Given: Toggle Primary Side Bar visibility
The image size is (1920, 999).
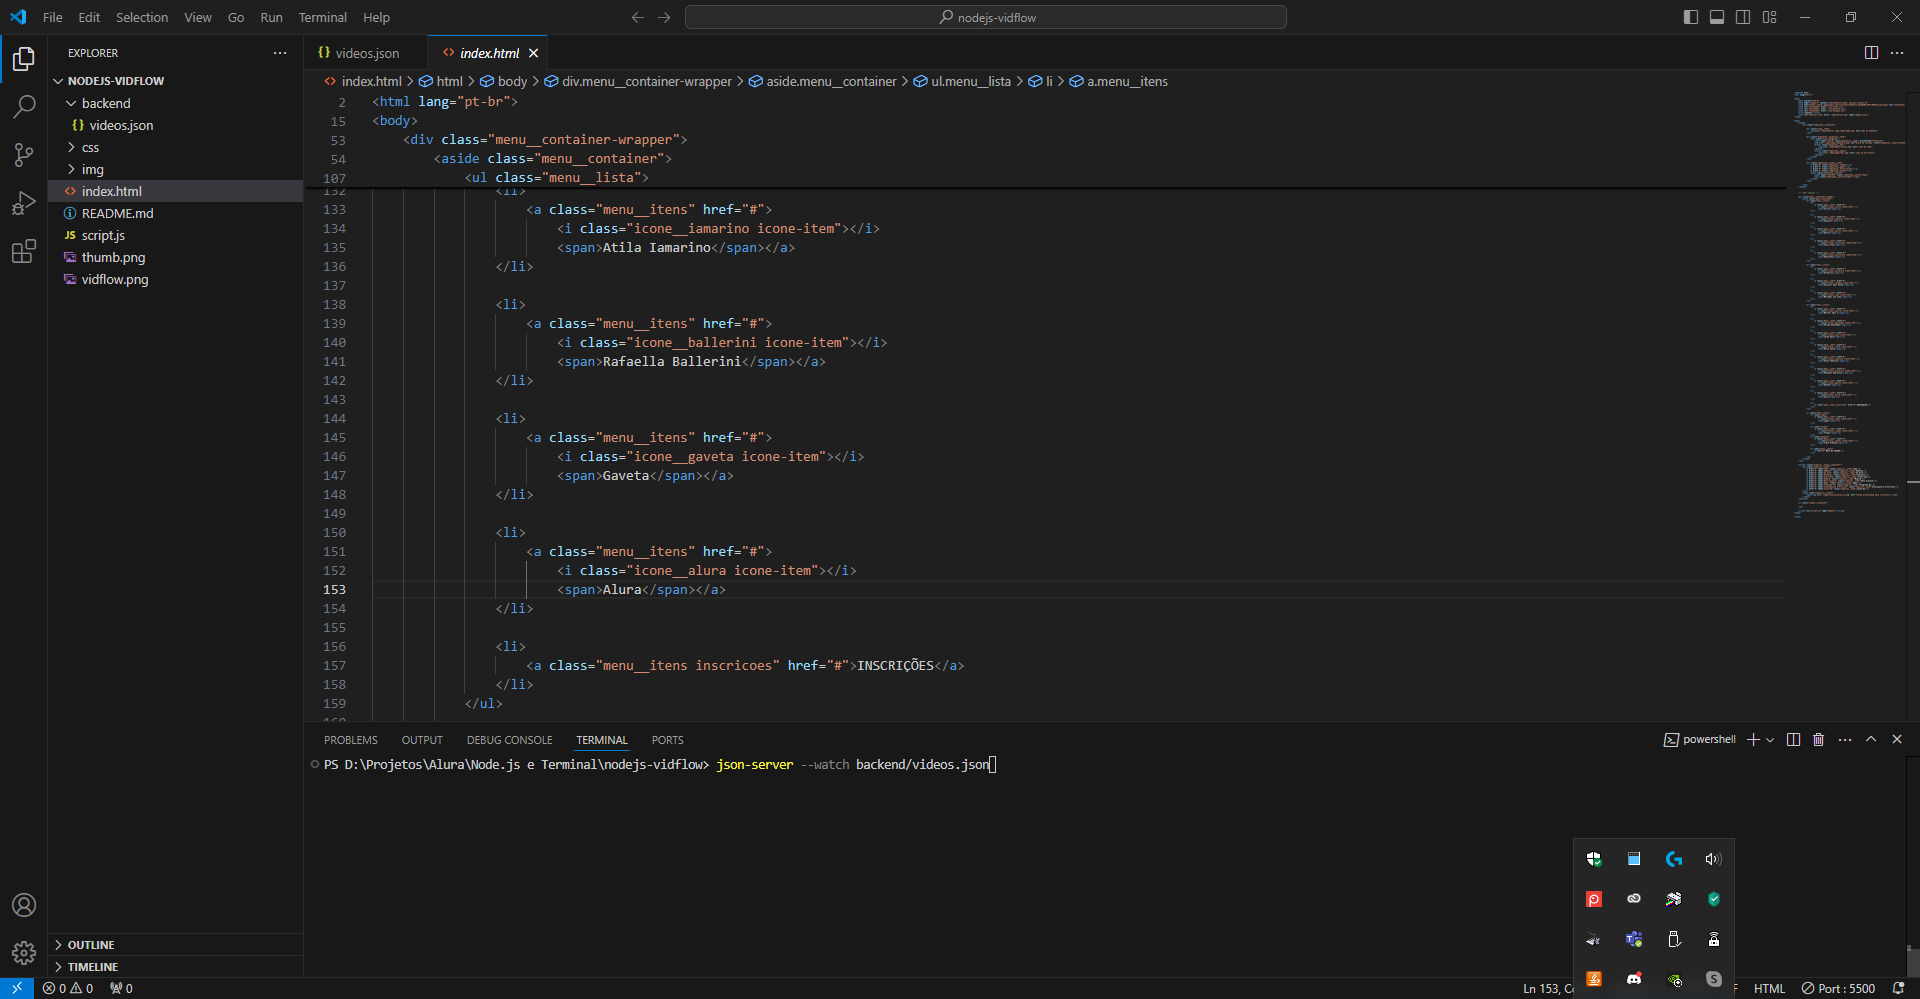Looking at the screenshot, I should tap(1691, 17).
